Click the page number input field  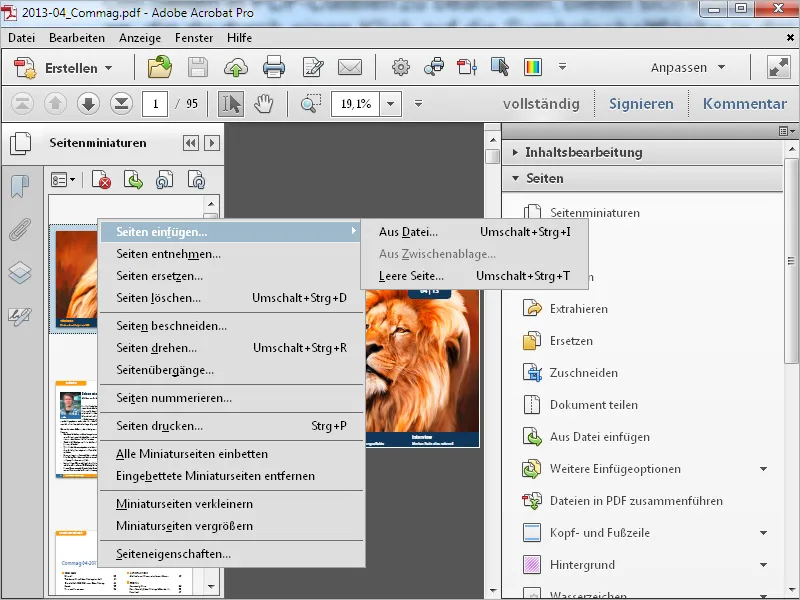155,104
